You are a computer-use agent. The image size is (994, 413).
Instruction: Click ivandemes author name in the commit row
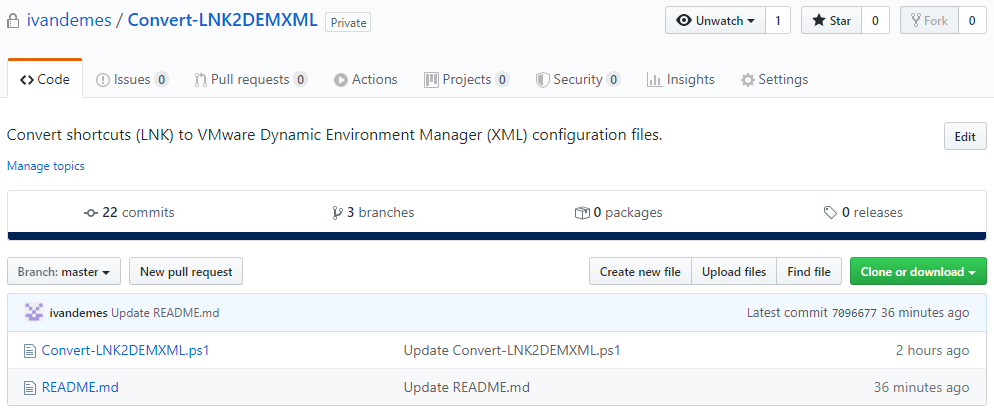[x=79, y=313]
